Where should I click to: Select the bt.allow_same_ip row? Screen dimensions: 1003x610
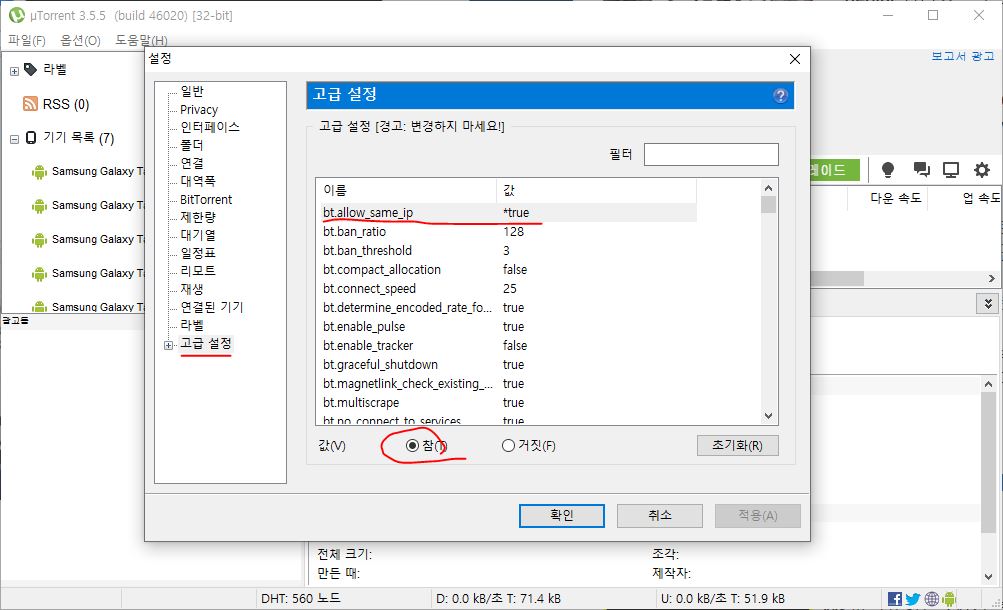[507, 212]
